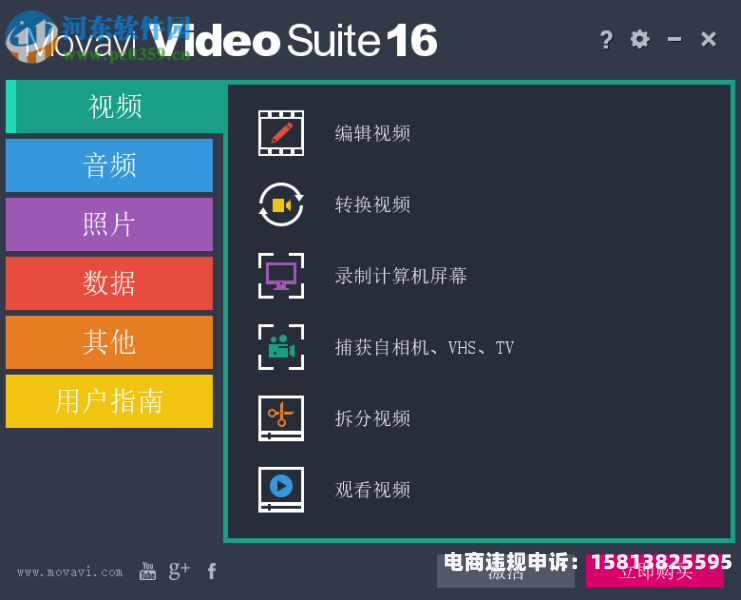Switch to the 照片 tab

(109, 224)
